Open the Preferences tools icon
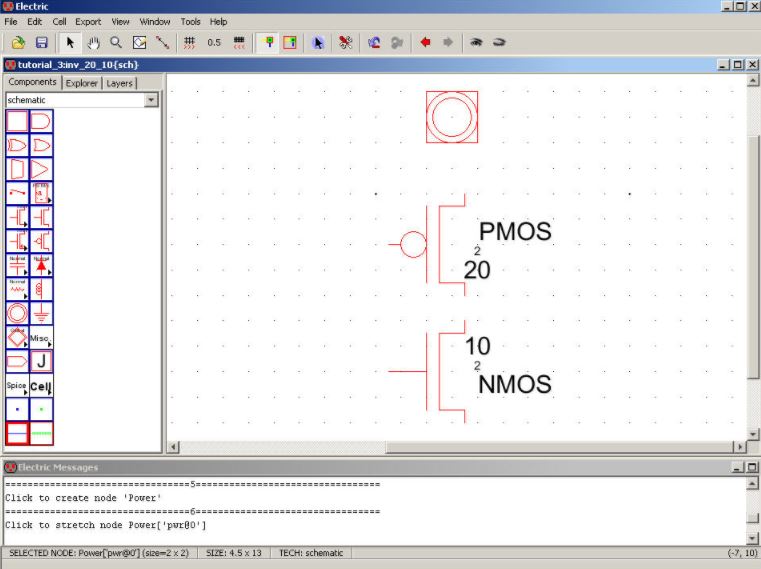This screenshot has width=761, height=569. [x=345, y=42]
